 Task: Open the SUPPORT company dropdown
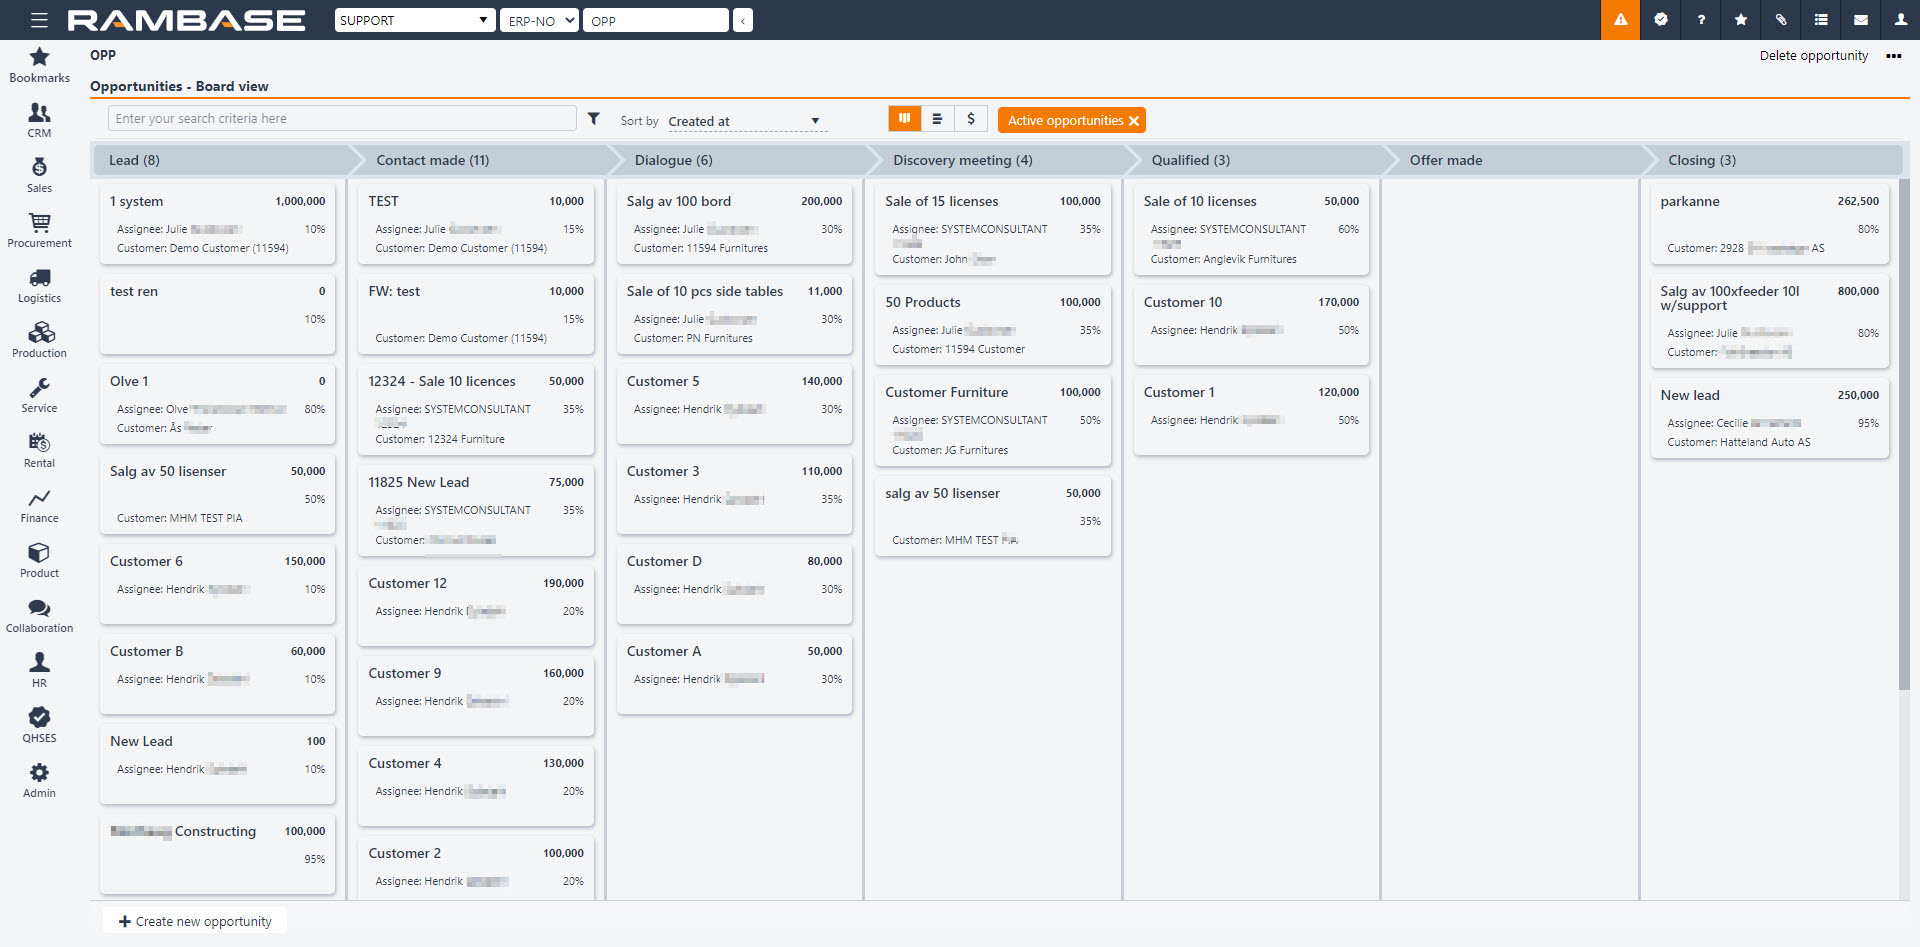point(414,20)
